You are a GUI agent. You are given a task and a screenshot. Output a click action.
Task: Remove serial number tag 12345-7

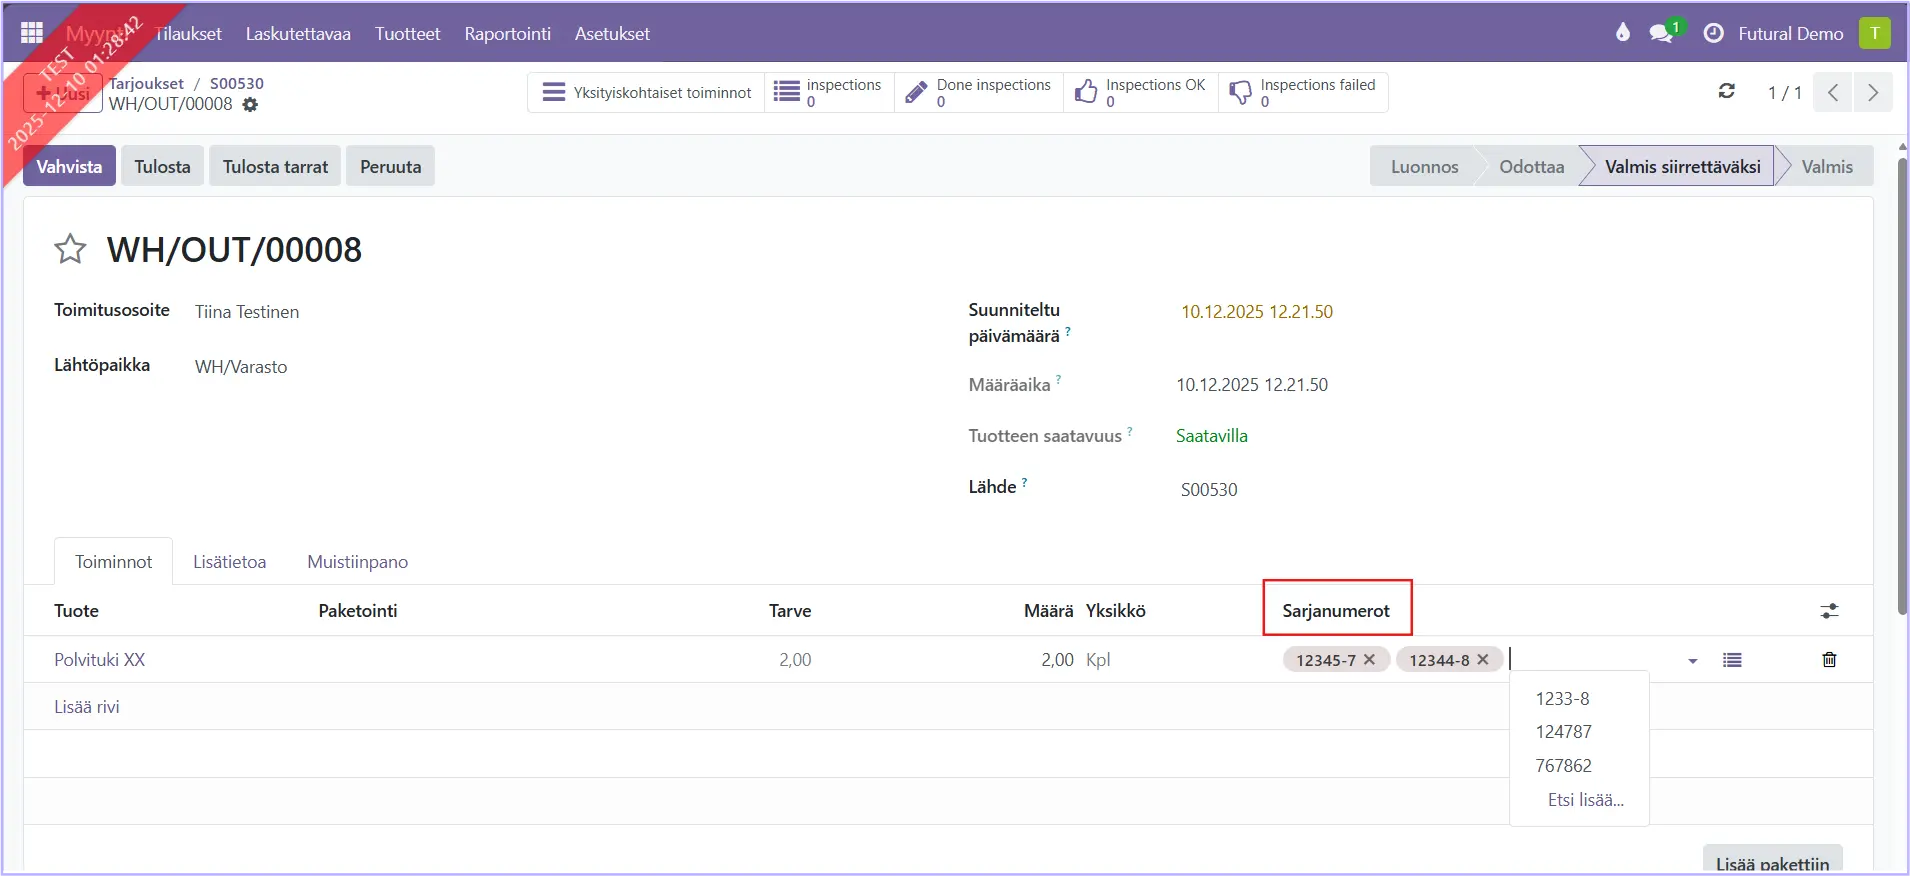tap(1370, 660)
